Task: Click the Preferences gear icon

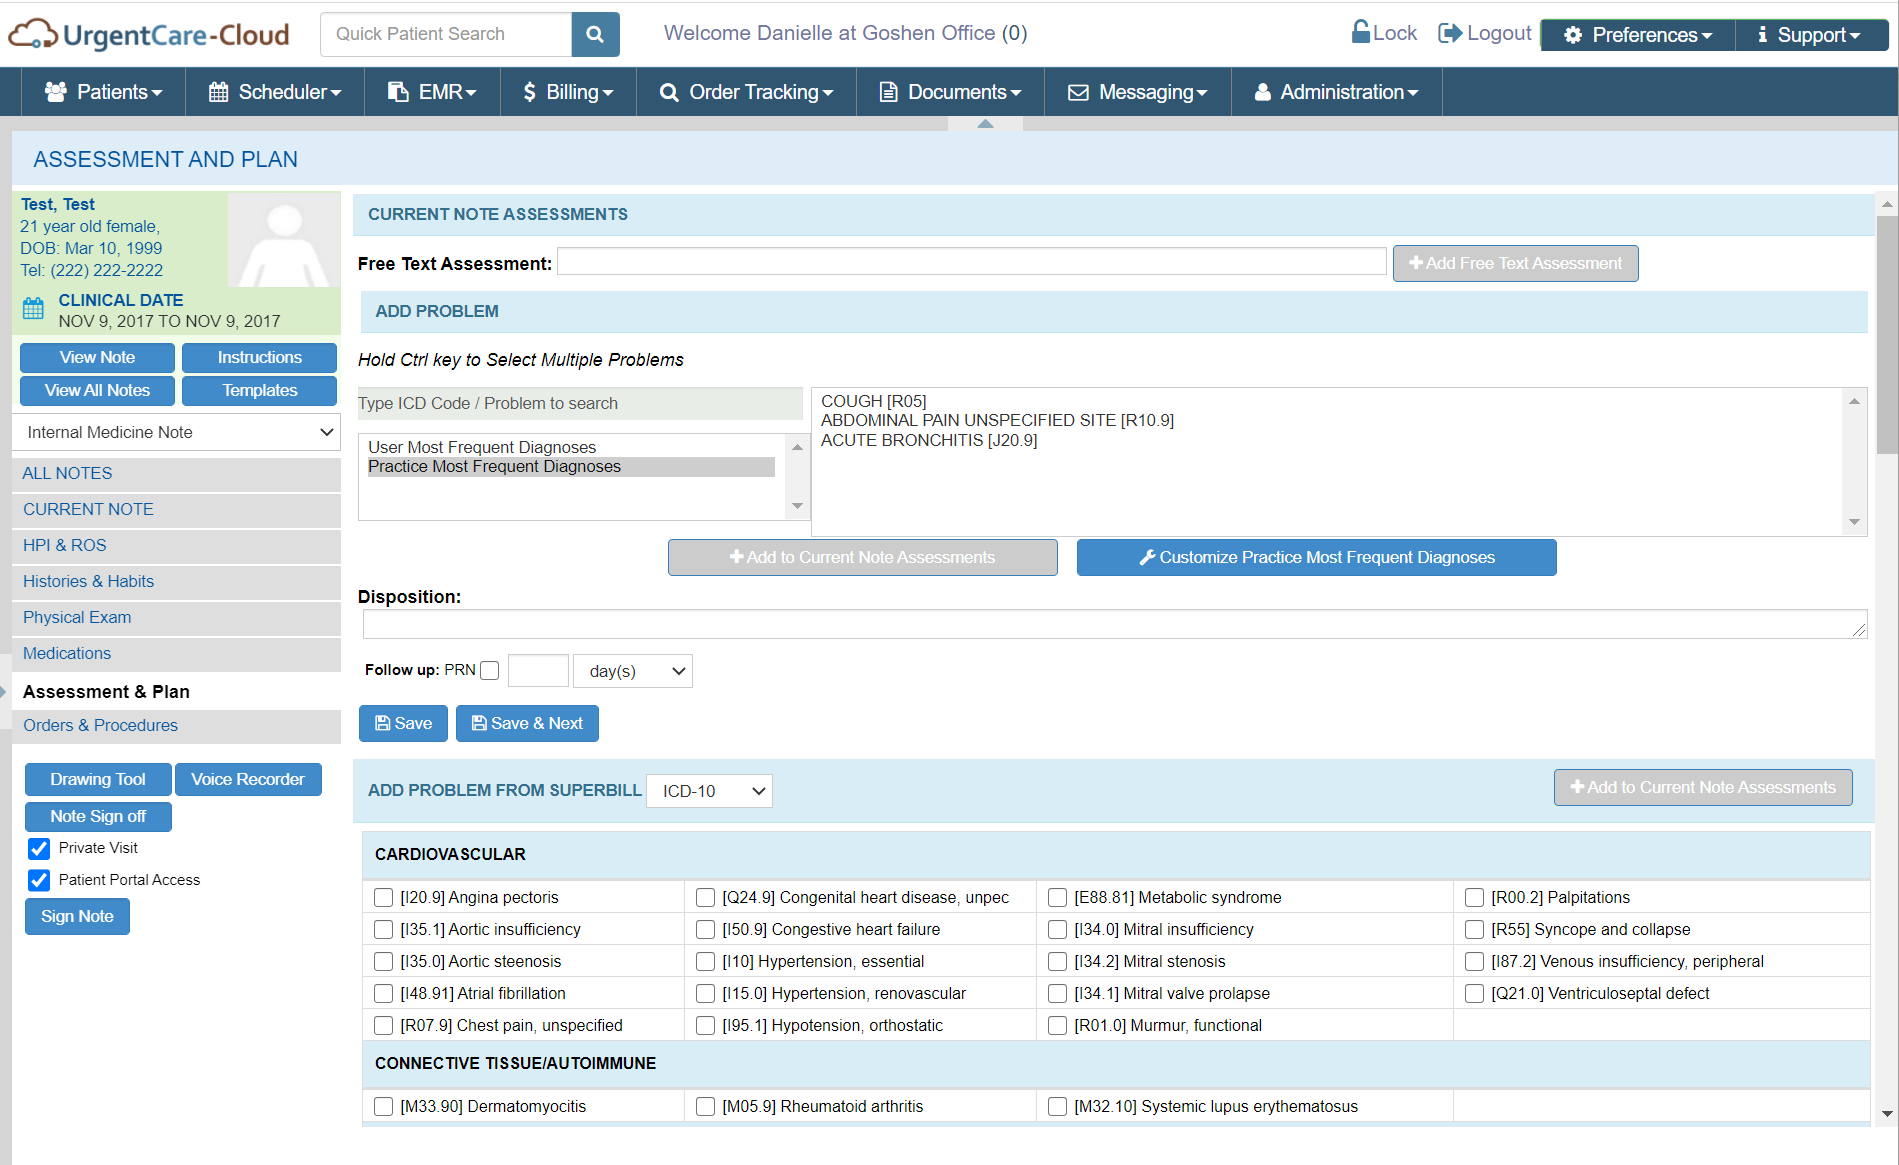Action: coord(1574,34)
